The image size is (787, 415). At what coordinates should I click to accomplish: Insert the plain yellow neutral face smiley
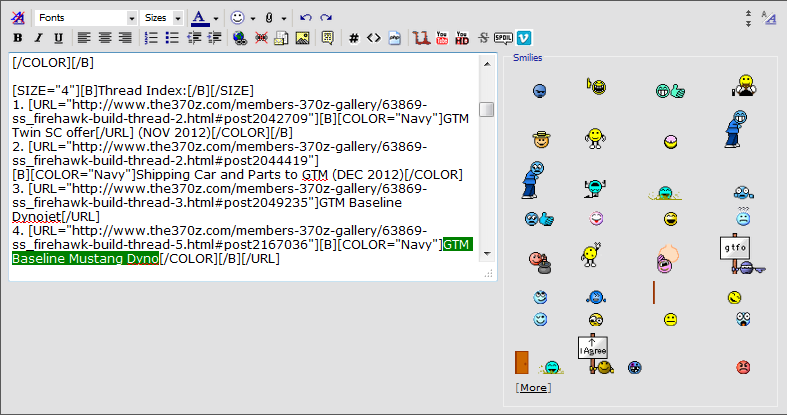coord(670,320)
